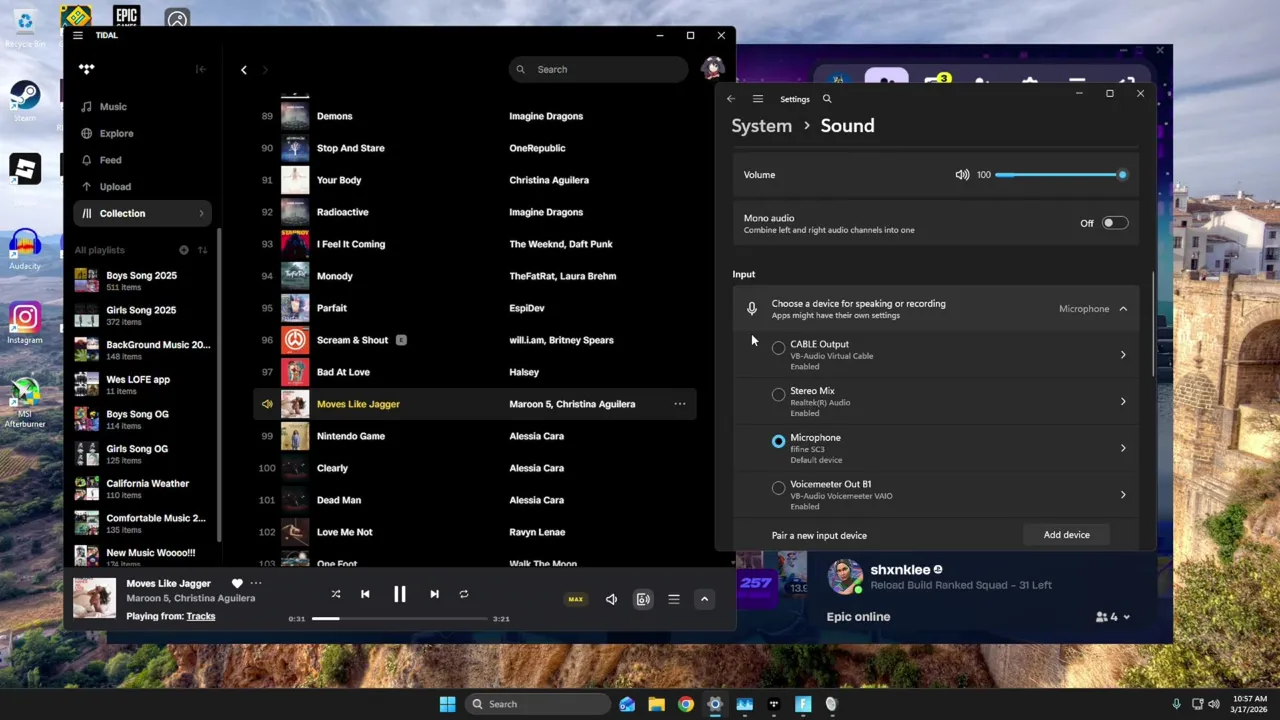Select Stereo Mix as input device
The width and height of the screenshot is (1280, 720).
(x=779, y=395)
